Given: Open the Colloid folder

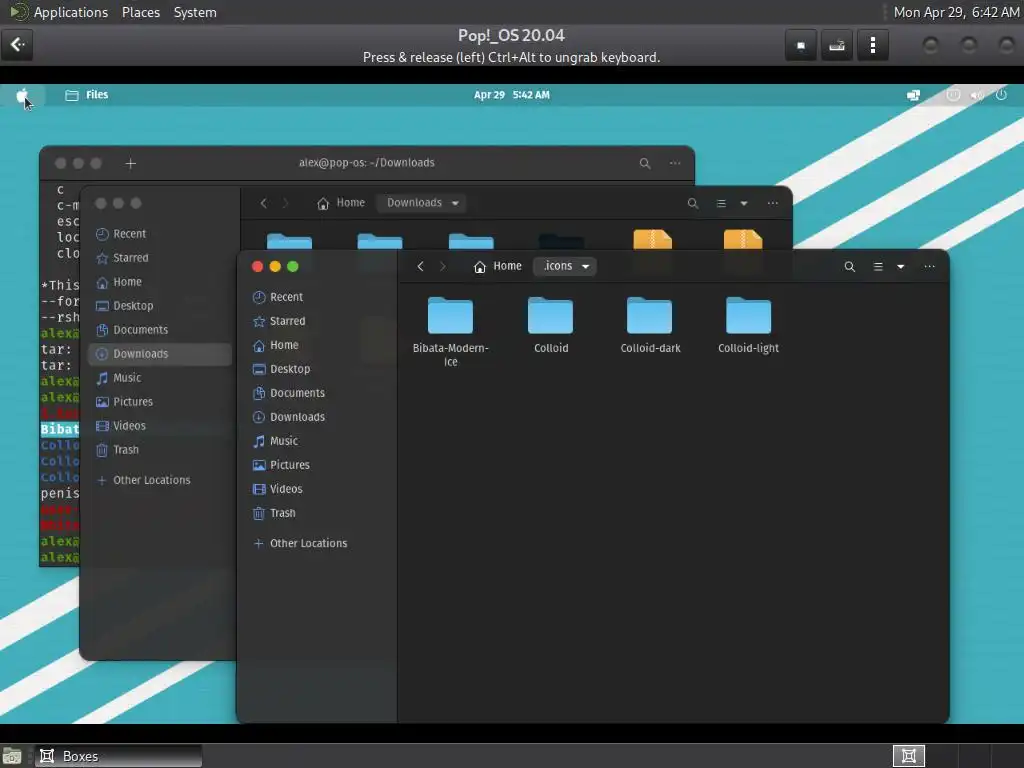Looking at the screenshot, I should (551, 325).
